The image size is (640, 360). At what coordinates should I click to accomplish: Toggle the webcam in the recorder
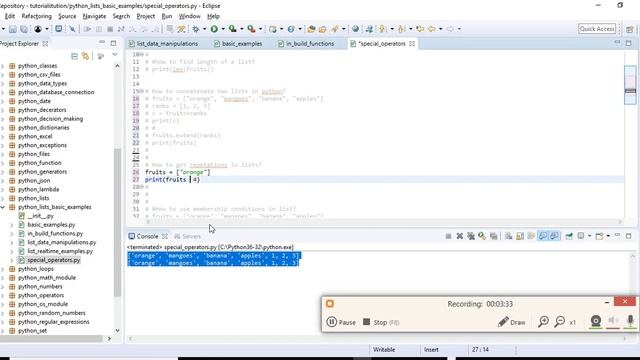(596, 321)
